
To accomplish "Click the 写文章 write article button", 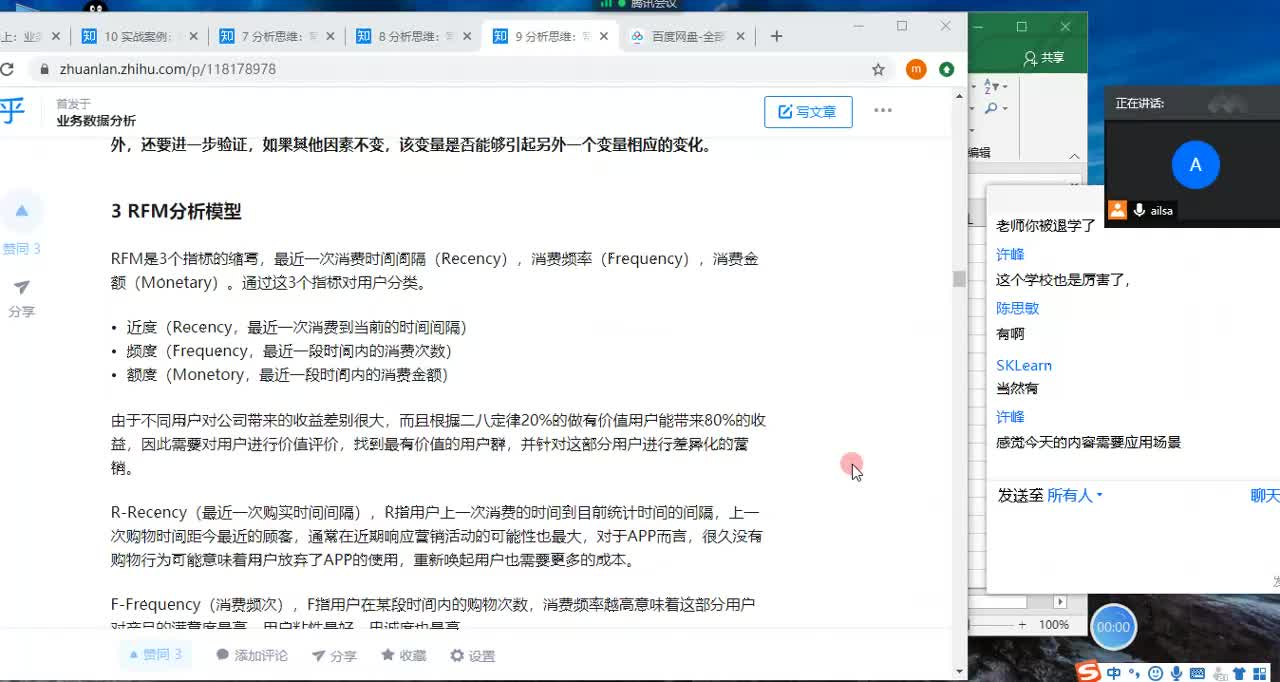I will pos(808,112).
